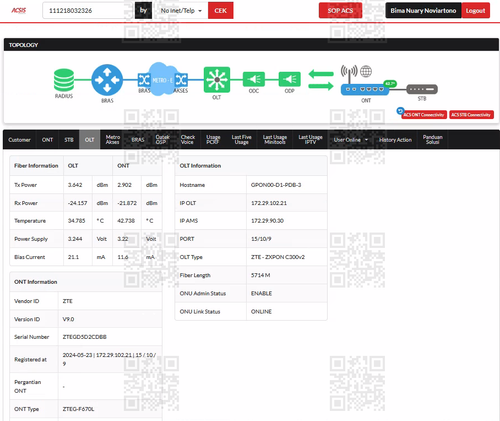This screenshot has width=500, height=421.
Task: Open the Last Five Usage tab
Action: pos(241,140)
